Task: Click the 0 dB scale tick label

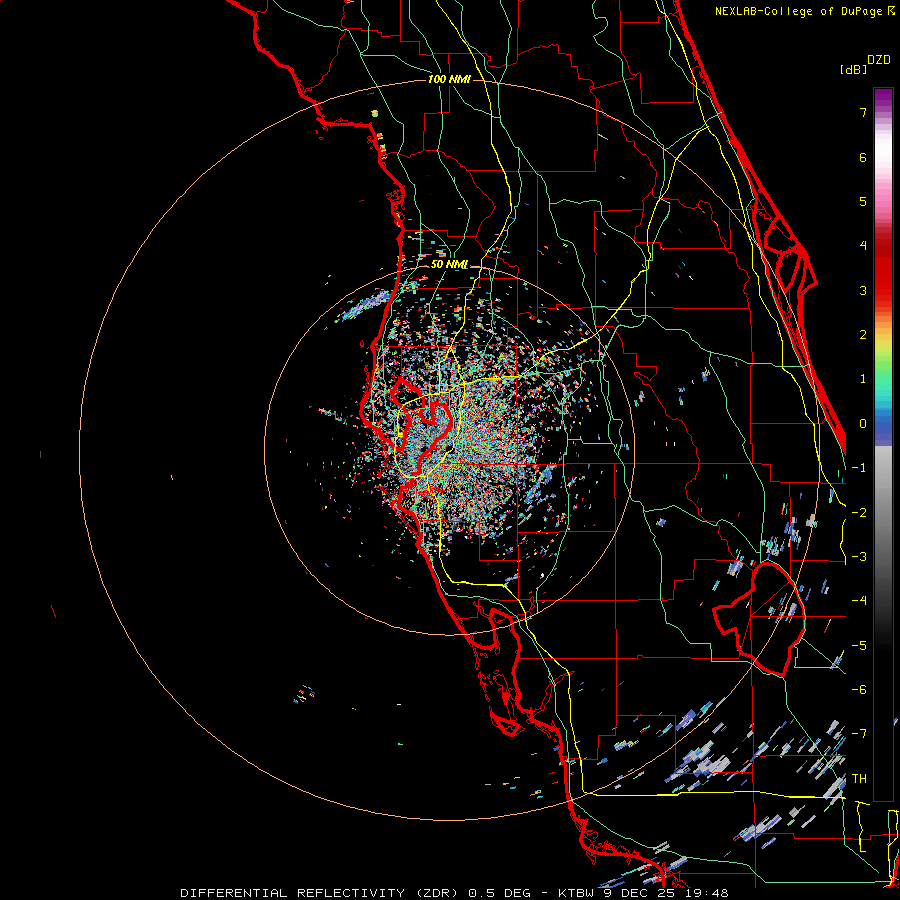Action: [863, 424]
